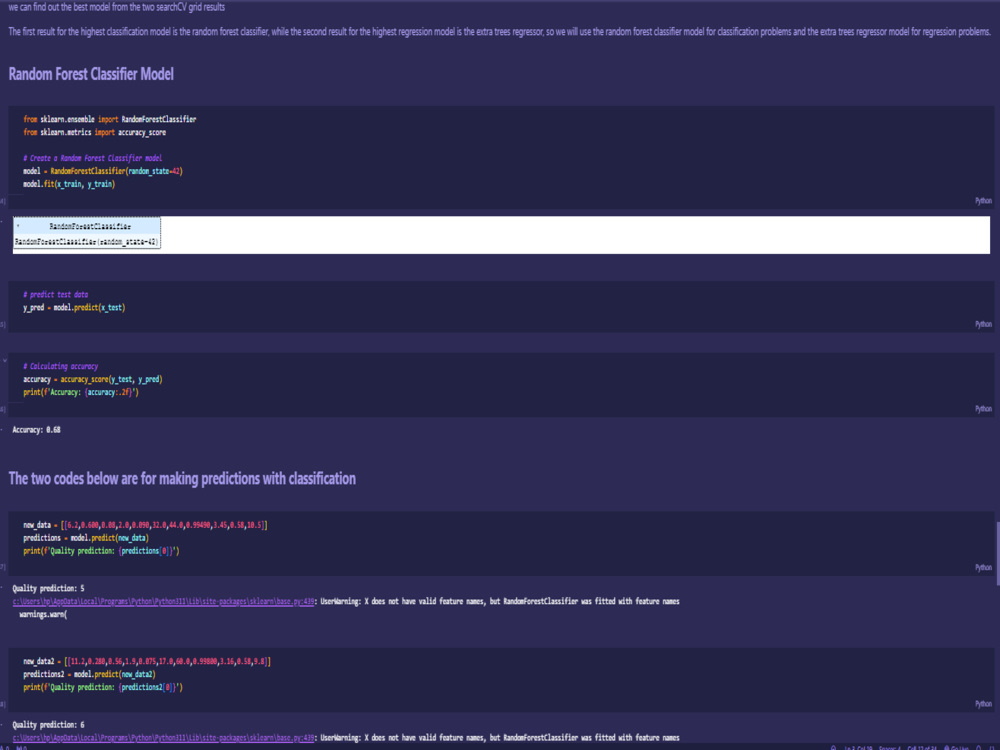This screenshot has width=1000, height=750.
Task: Click the 'Ln, Col' cursor position status item
Action: (x=858, y=747)
